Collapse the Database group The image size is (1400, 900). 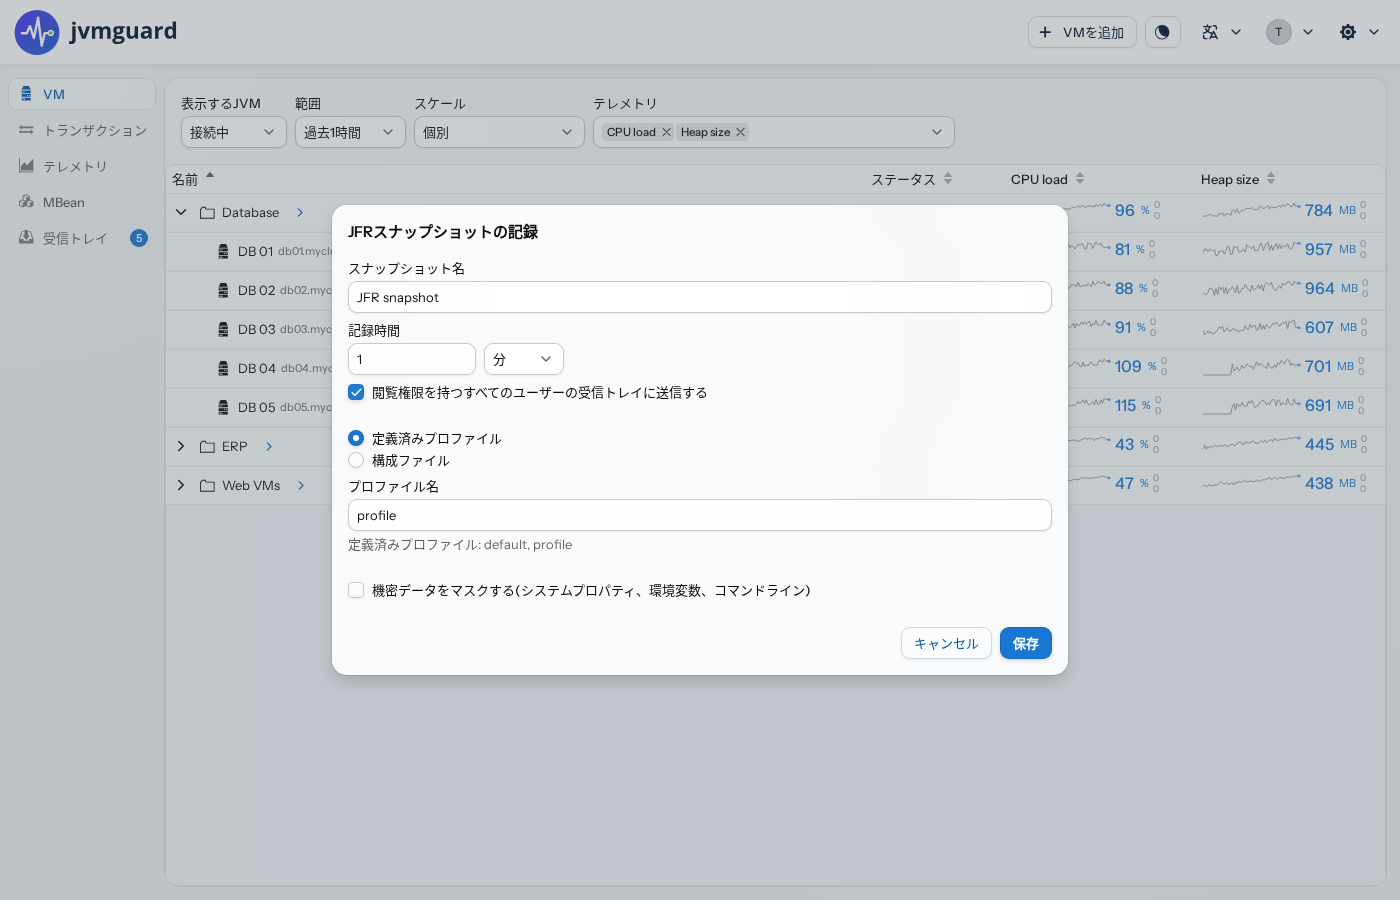pos(181,213)
